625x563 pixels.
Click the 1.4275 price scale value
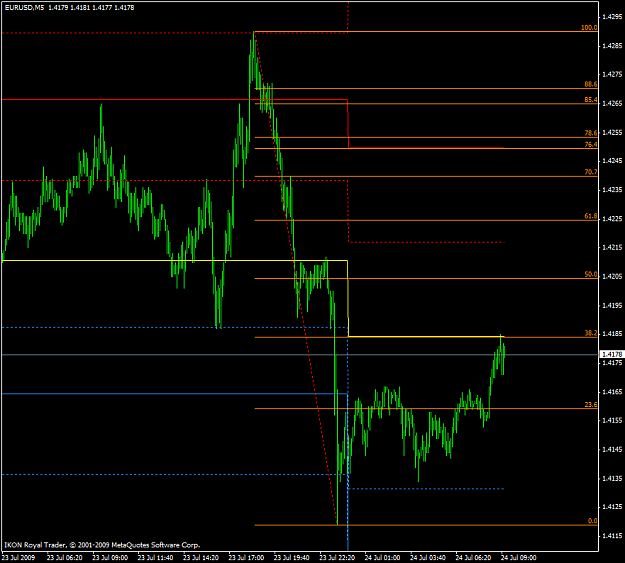(612, 74)
